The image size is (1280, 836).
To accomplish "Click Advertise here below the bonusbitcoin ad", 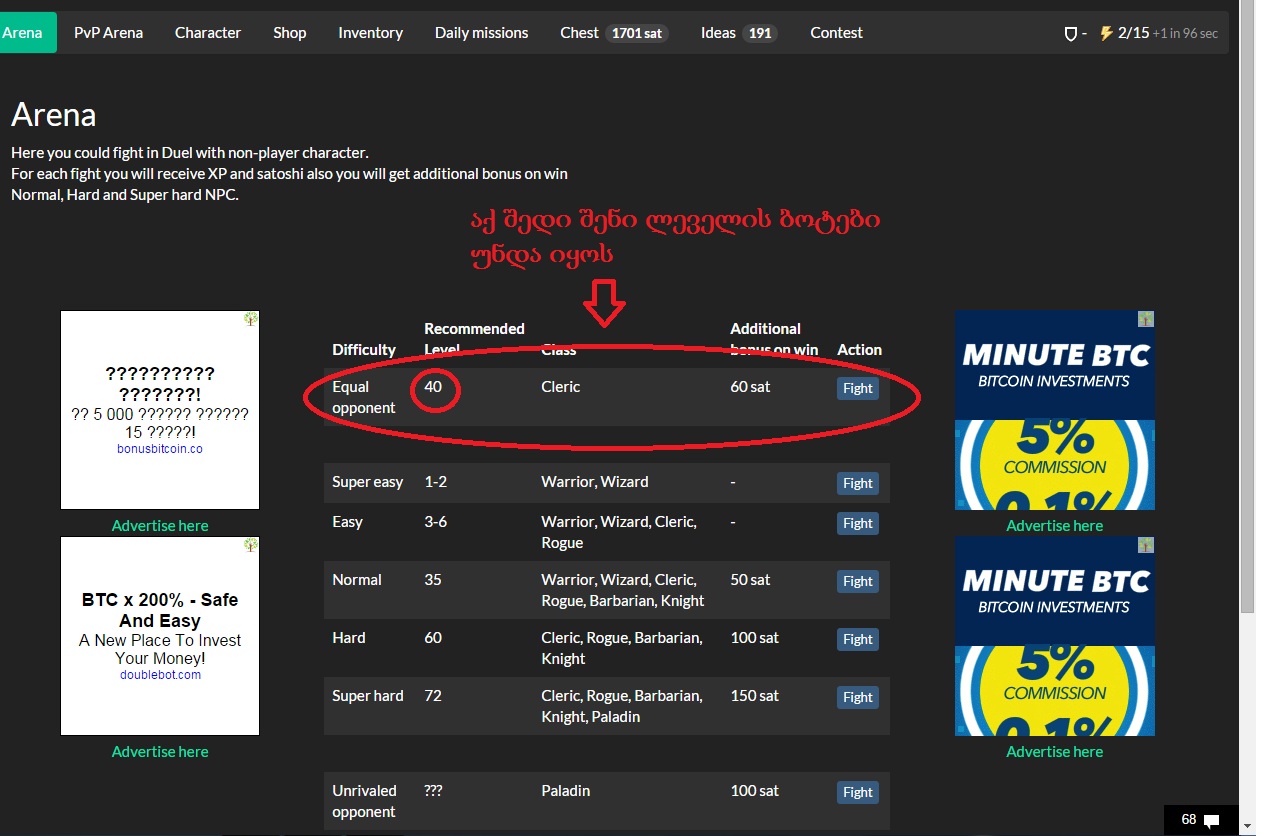I will 160,526.
